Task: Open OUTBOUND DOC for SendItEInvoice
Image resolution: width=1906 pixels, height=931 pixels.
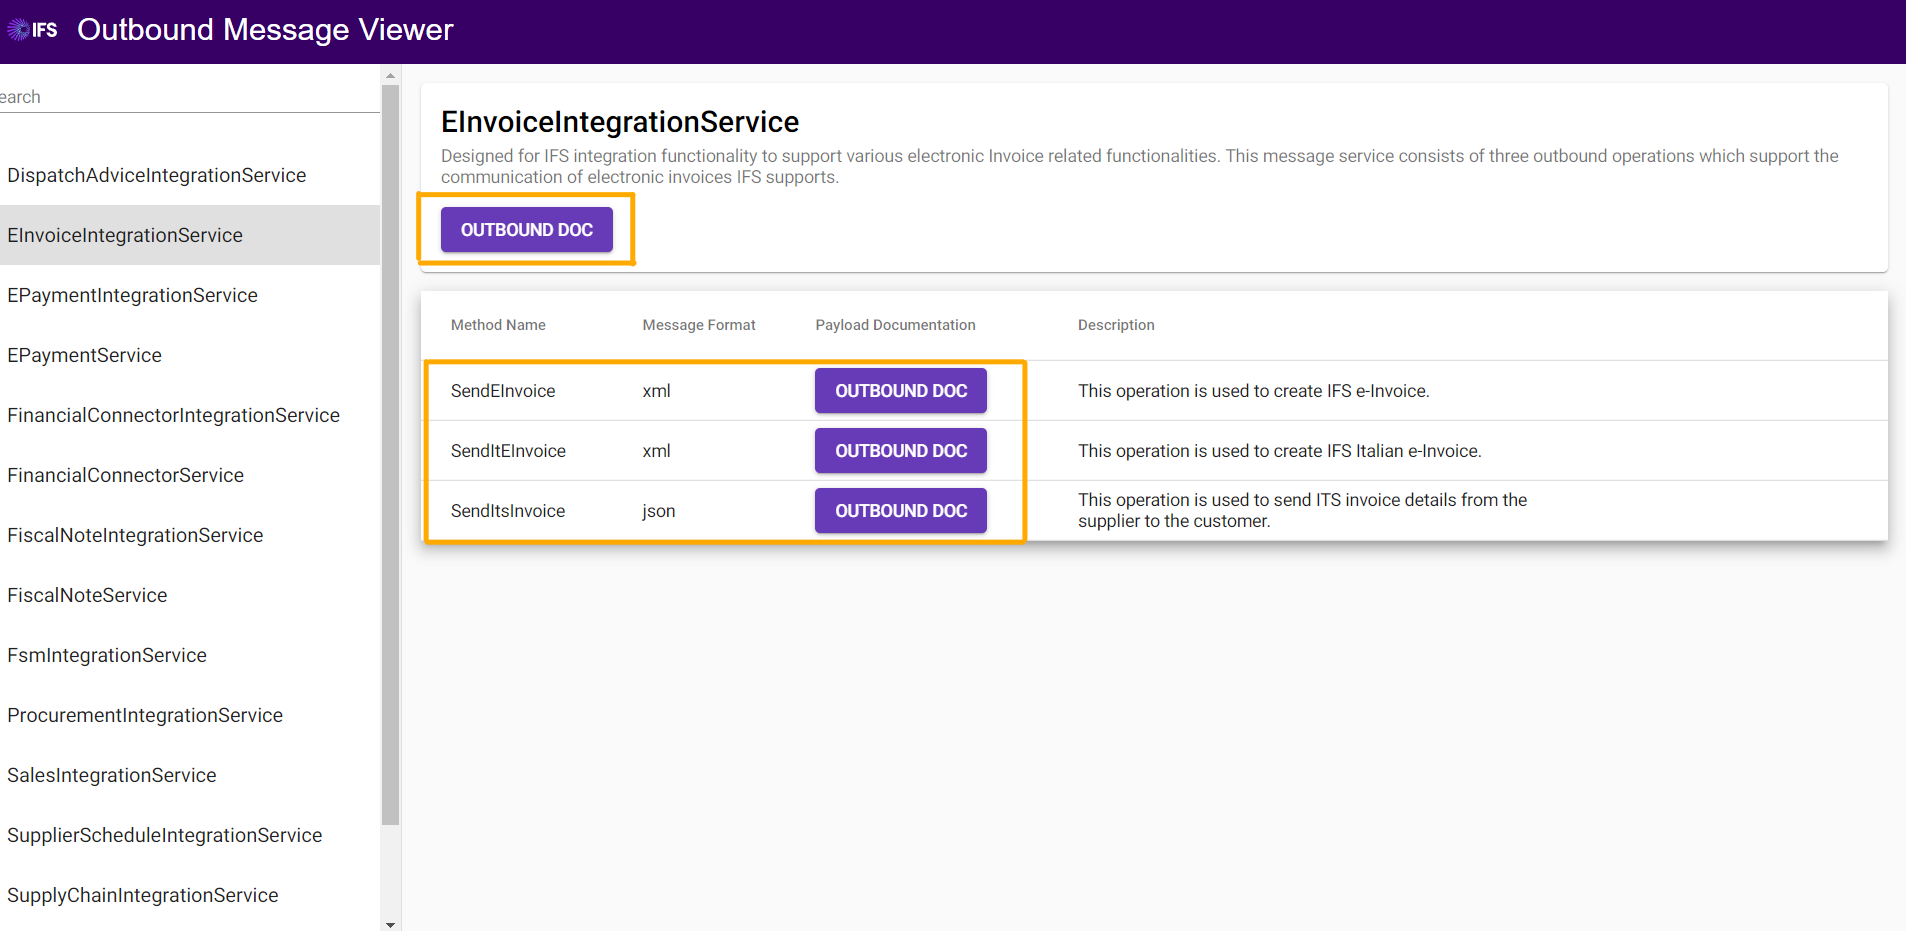Action: [900, 451]
